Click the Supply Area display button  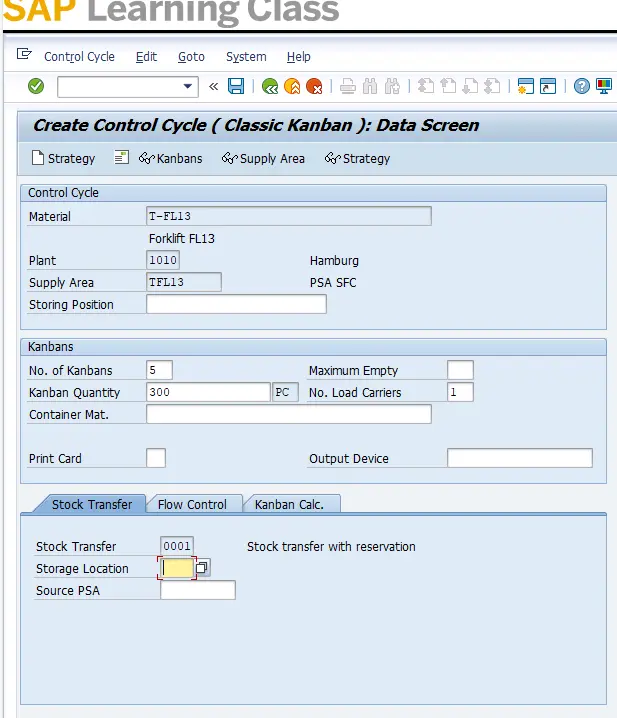(263, 158)
